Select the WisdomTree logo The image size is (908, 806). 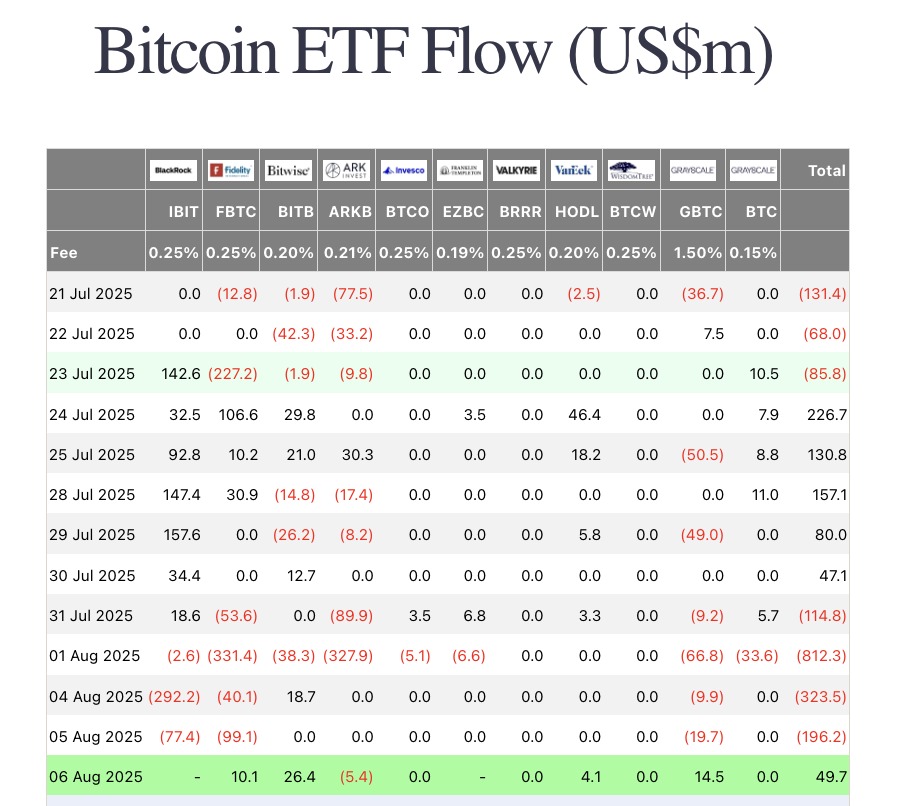(x=631, y=170)
